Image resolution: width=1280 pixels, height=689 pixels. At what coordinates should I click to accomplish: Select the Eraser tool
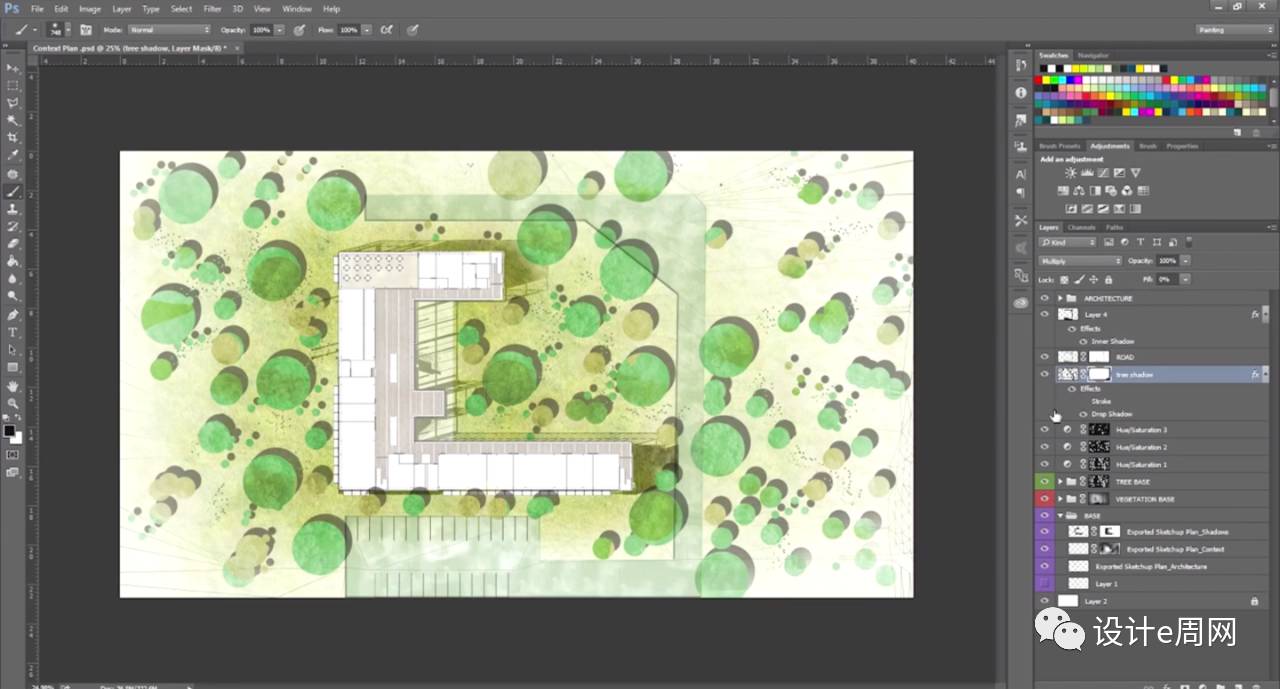pos(13,243)
